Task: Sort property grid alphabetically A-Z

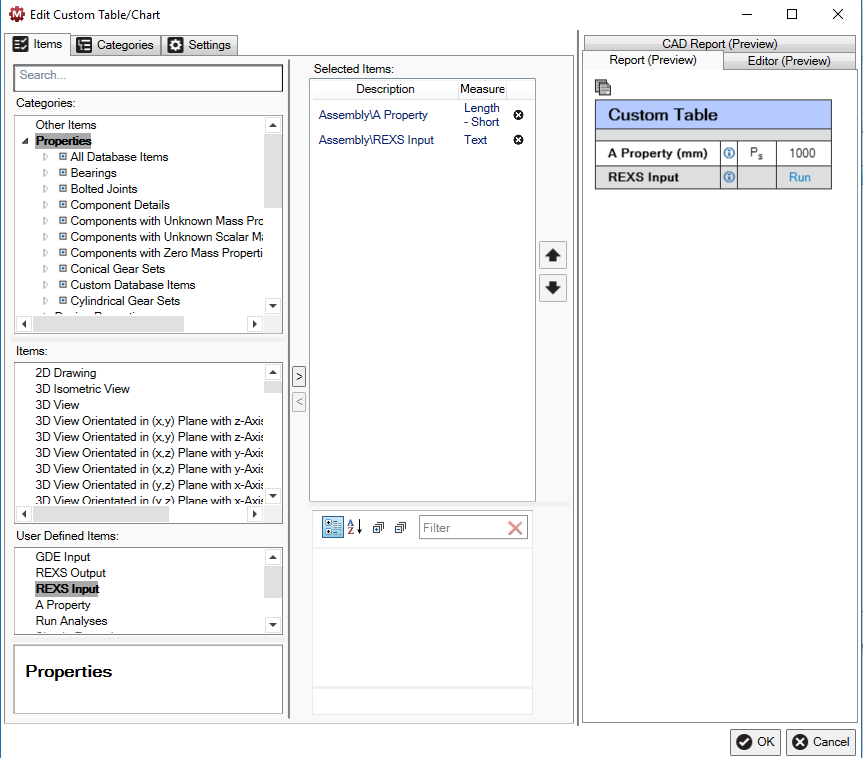Action: [x=355, y=527]
